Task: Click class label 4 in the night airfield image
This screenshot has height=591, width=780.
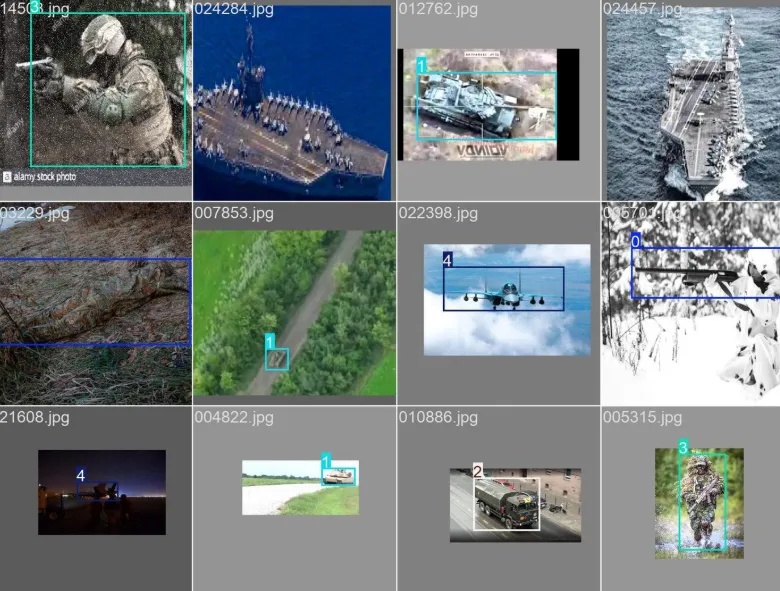Action: [81, 475]
